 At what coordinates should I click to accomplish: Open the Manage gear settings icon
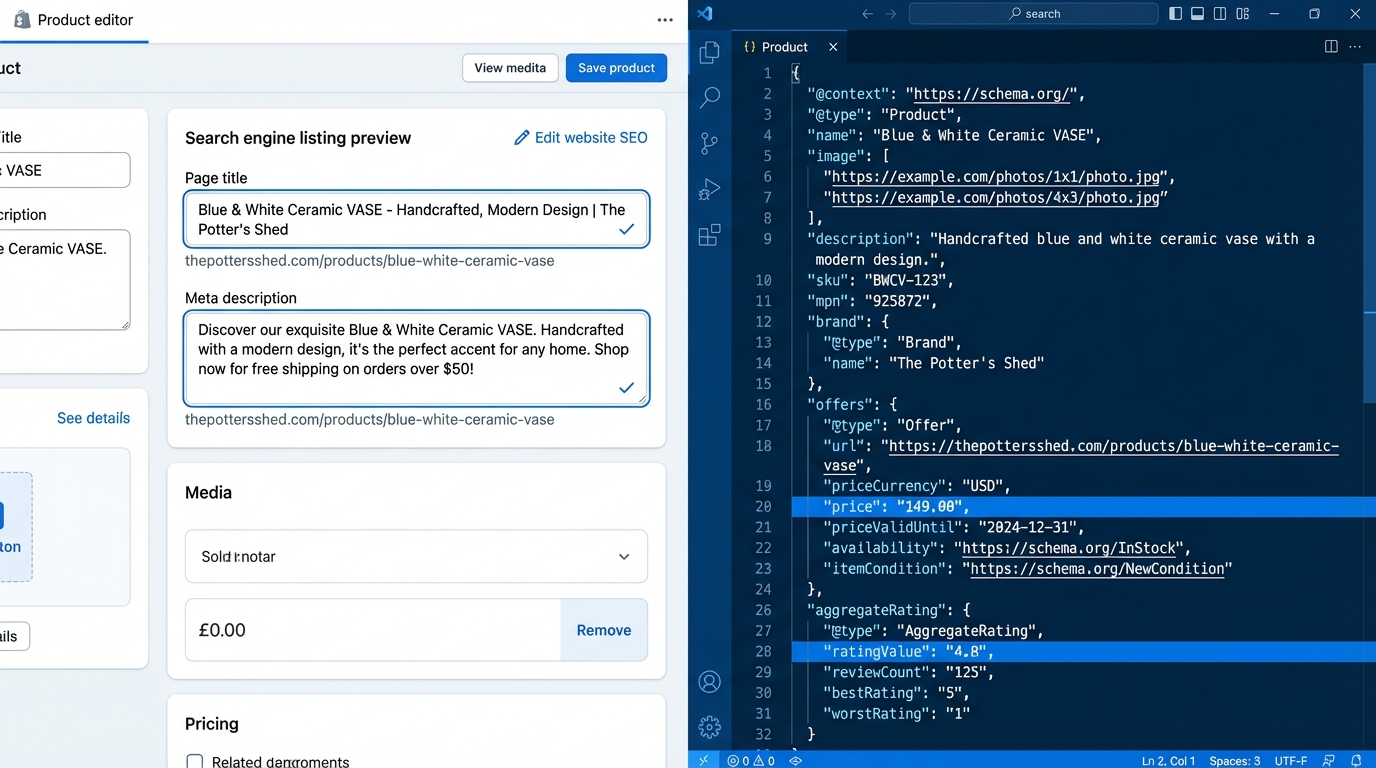coord(709,727)
